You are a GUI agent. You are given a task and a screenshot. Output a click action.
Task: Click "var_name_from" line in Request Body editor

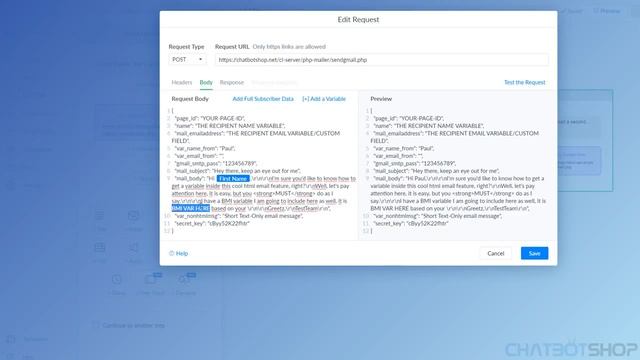click(x=205, y=148)
